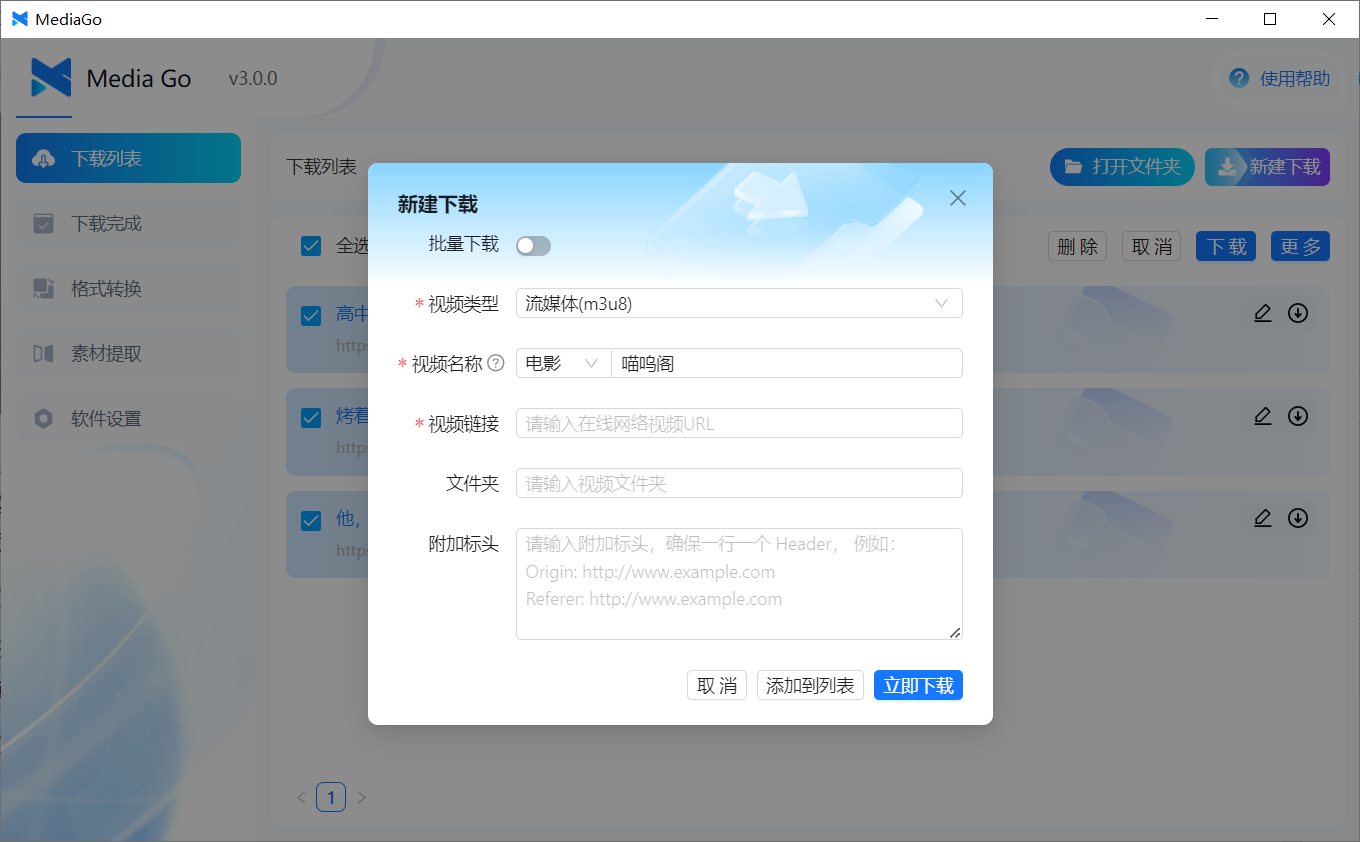This screenshot has width=1360, height=842.
Task: Select 下载完成 in the sidebar
Action: 128,223
